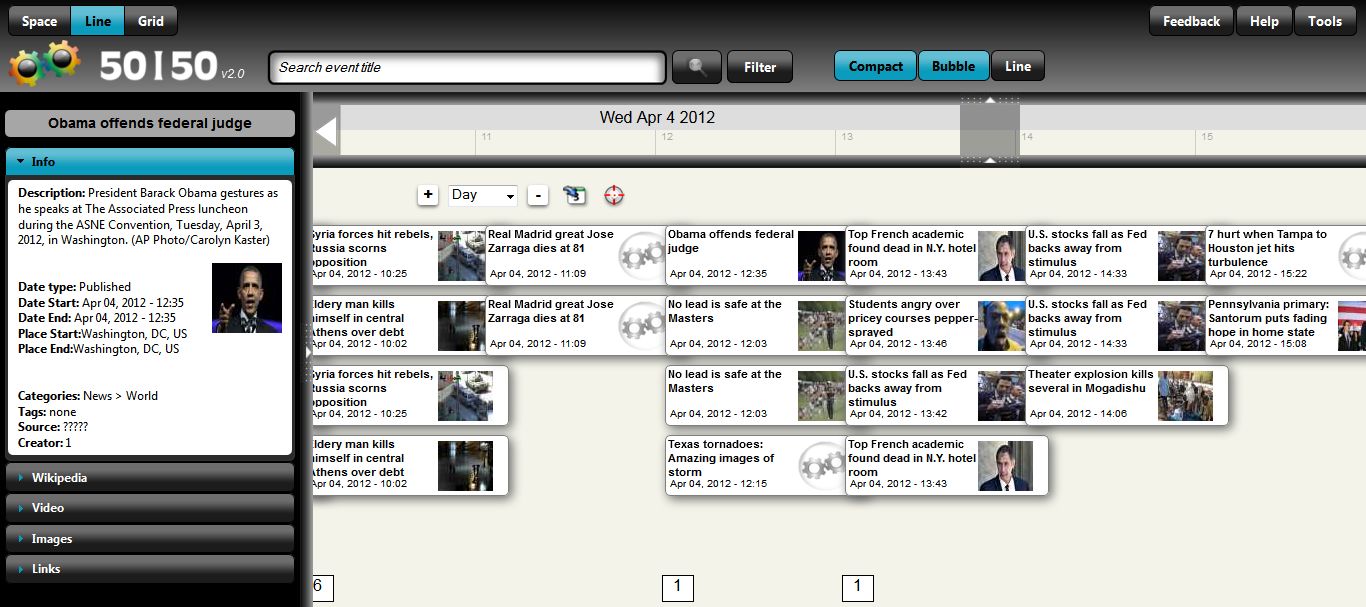
Task: Select the Line tab next to Space
Action: (x=98, y=21)
